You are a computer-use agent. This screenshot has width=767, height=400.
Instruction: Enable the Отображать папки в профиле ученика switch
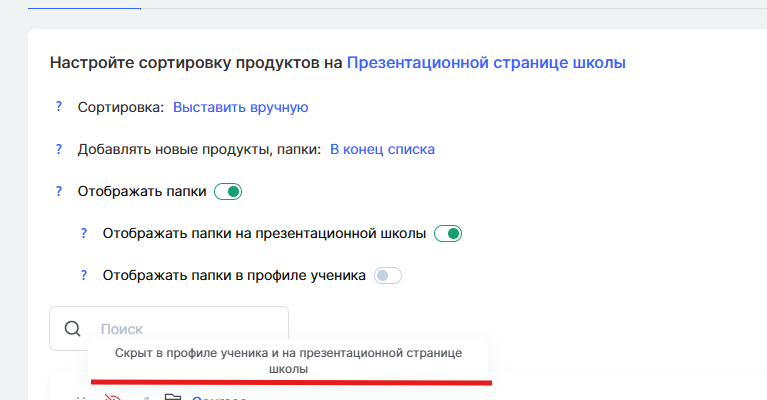[387, 275]
